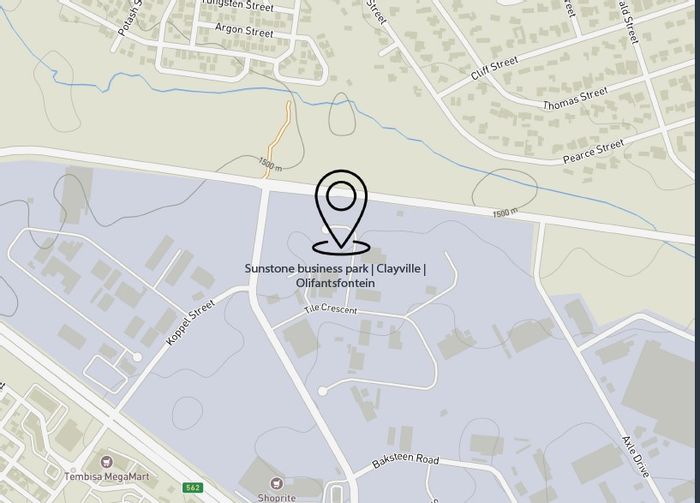Click the Tile Crescent street label
The image size is (700, 503).
(x=331, y=308)
